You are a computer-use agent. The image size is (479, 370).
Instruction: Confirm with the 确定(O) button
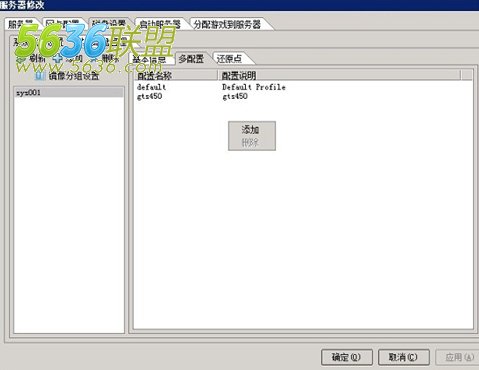tap(347, 357)
